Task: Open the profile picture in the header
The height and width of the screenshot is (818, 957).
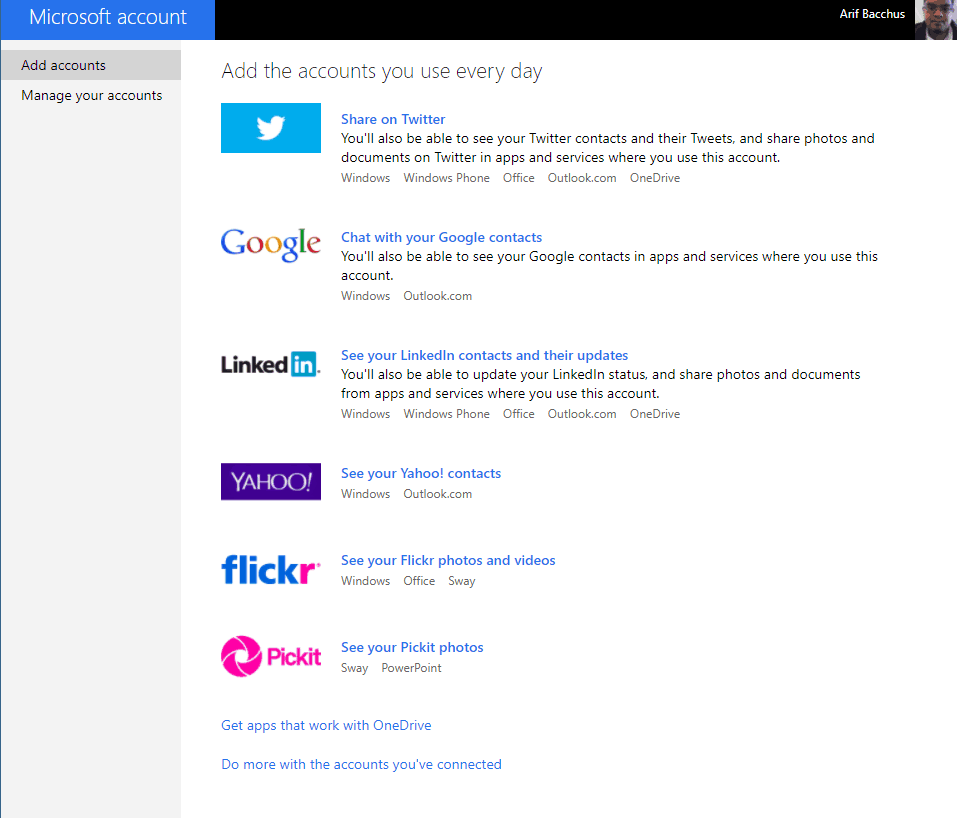Action: pos(936,20)
